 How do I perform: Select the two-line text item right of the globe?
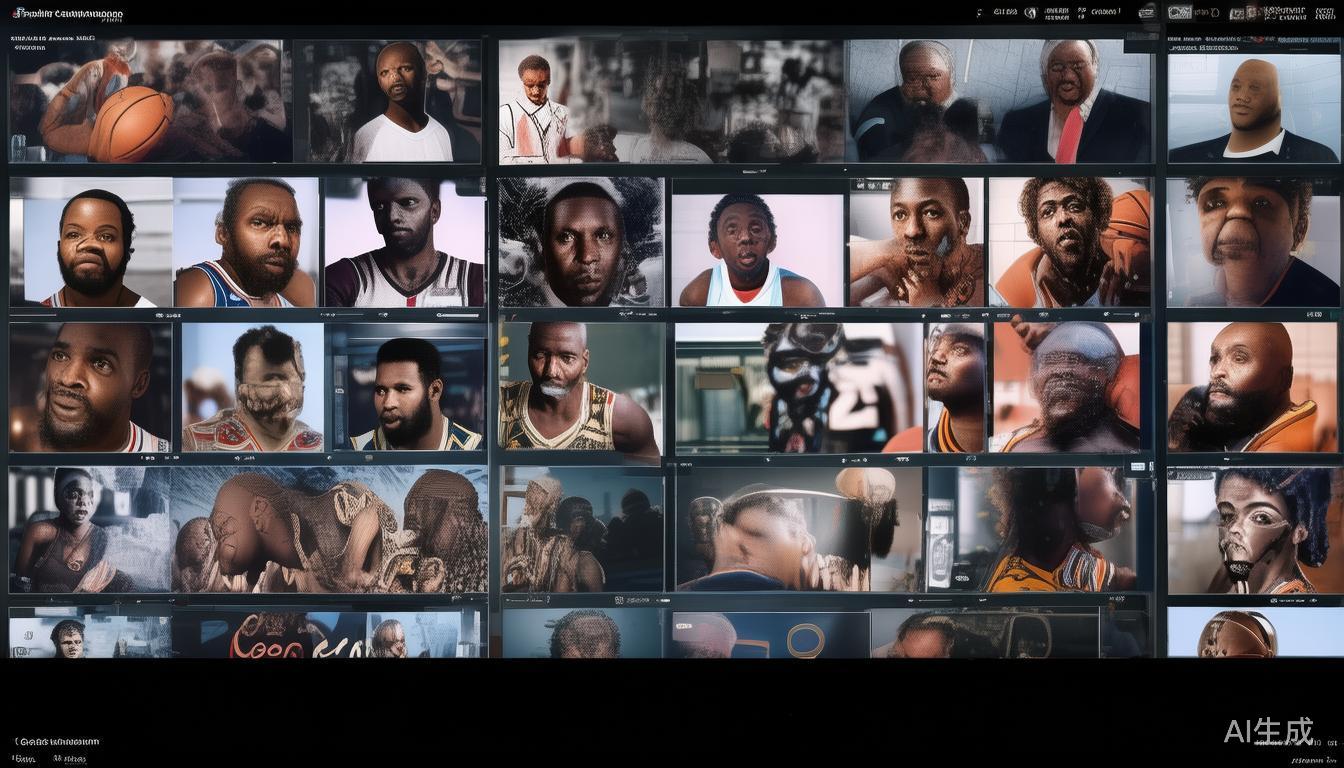click(x=1056, y=13)
